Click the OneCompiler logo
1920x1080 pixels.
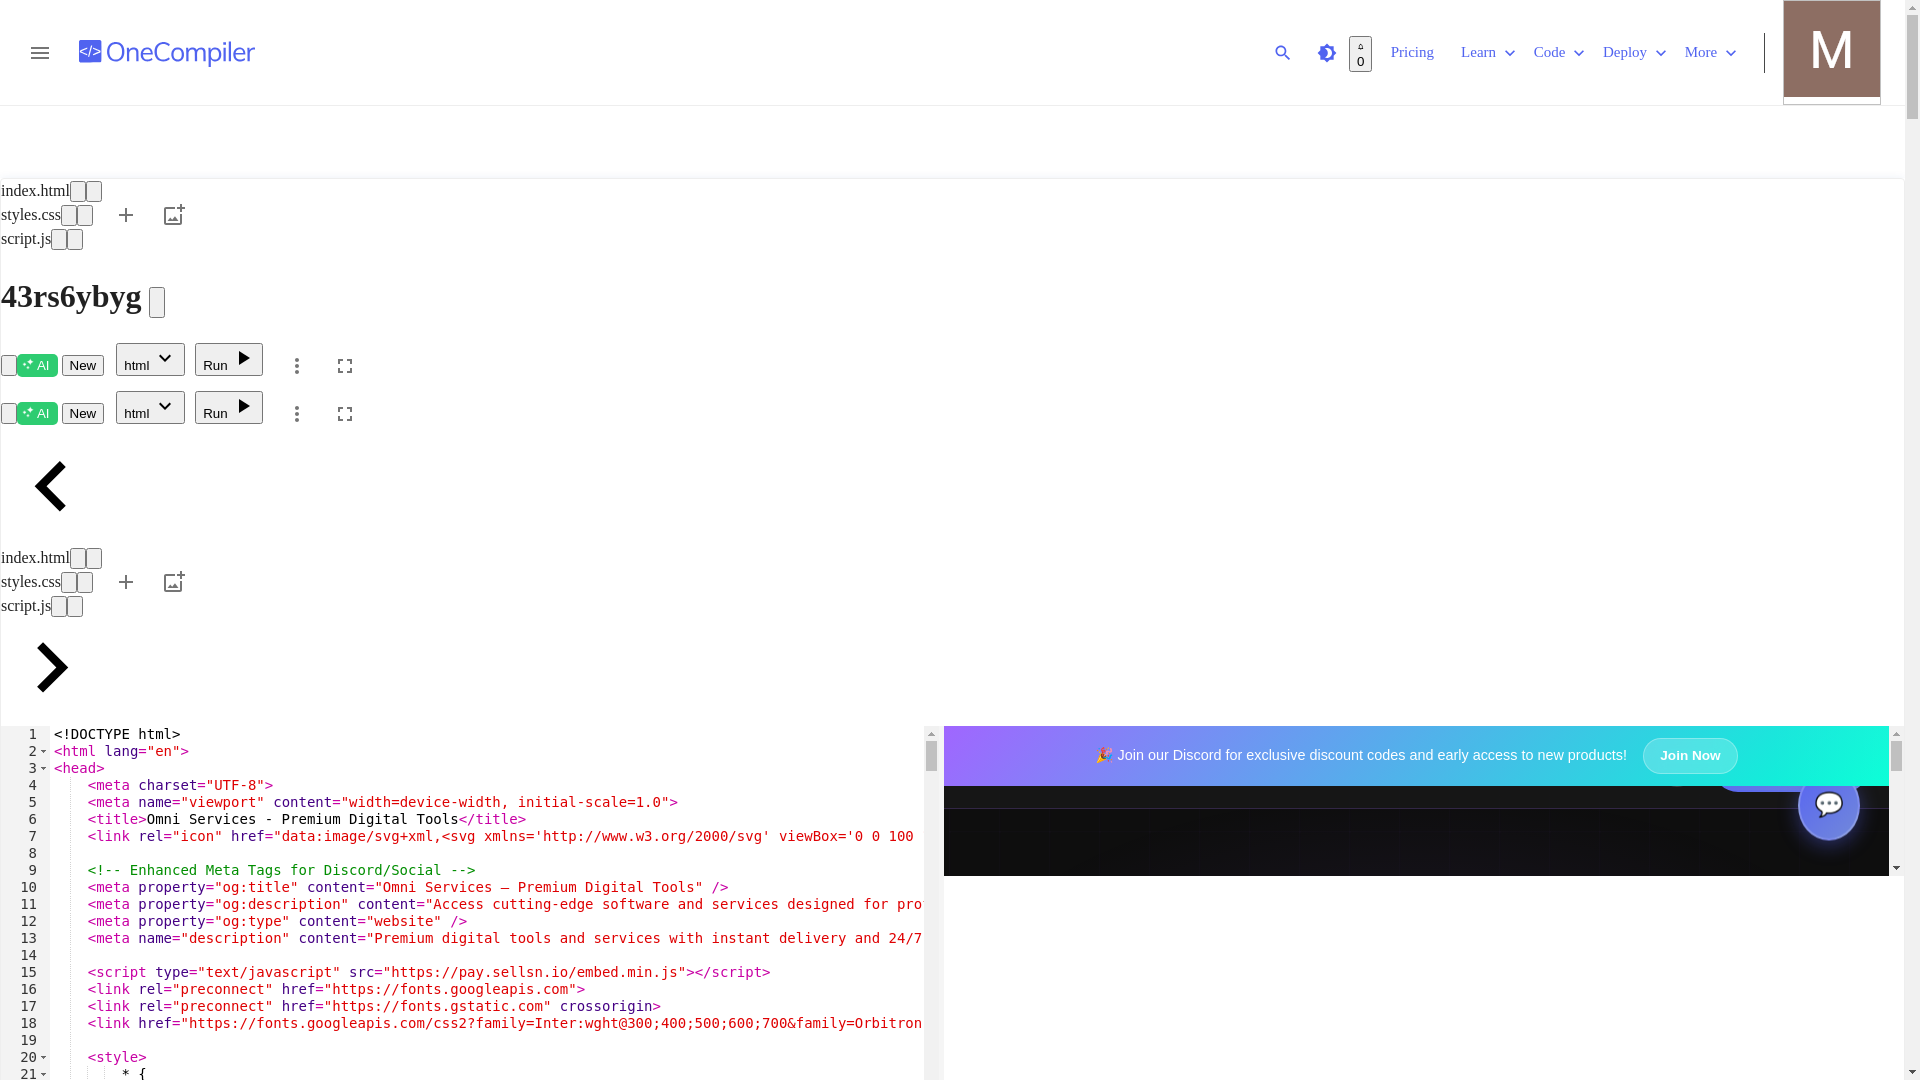(167, 53)
